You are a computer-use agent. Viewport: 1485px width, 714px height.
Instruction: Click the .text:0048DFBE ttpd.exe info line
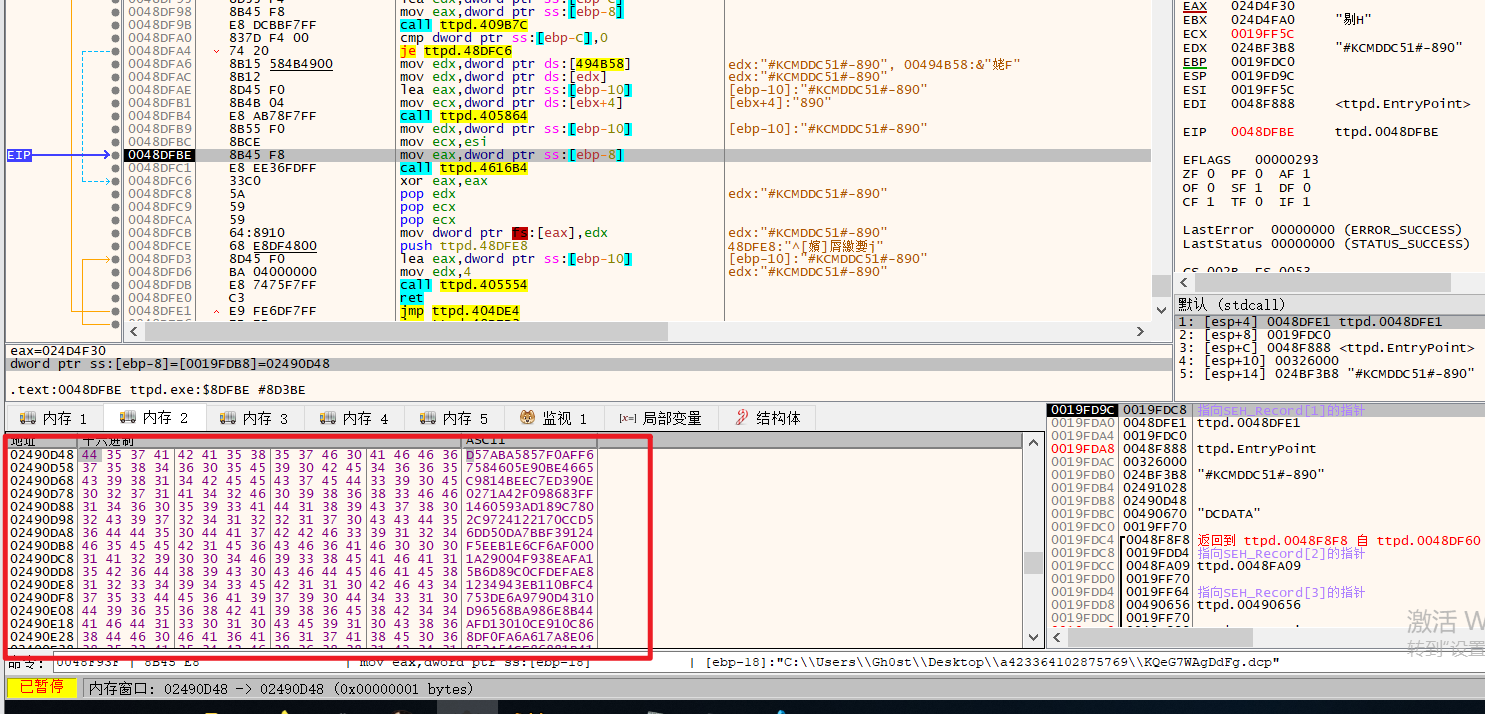[158, 389]
